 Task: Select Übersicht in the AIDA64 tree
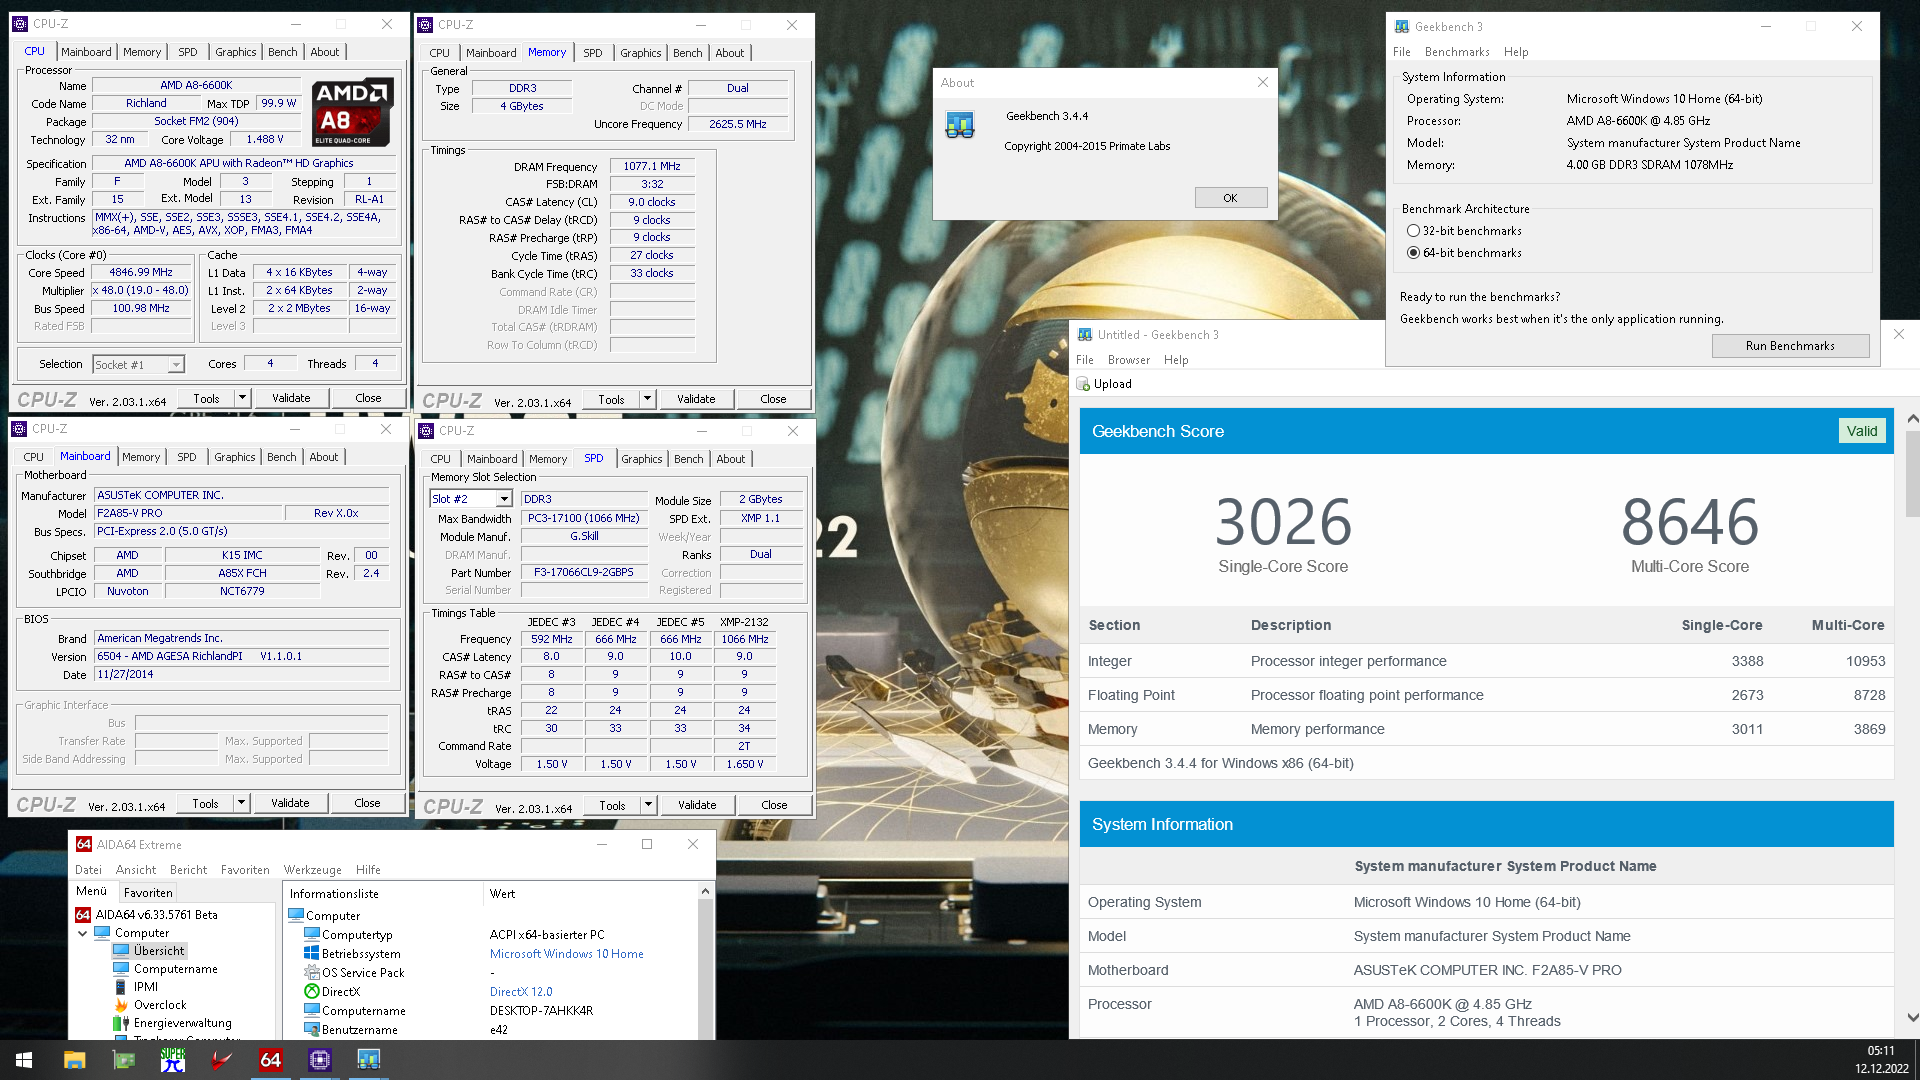click(x=159, y=951)
